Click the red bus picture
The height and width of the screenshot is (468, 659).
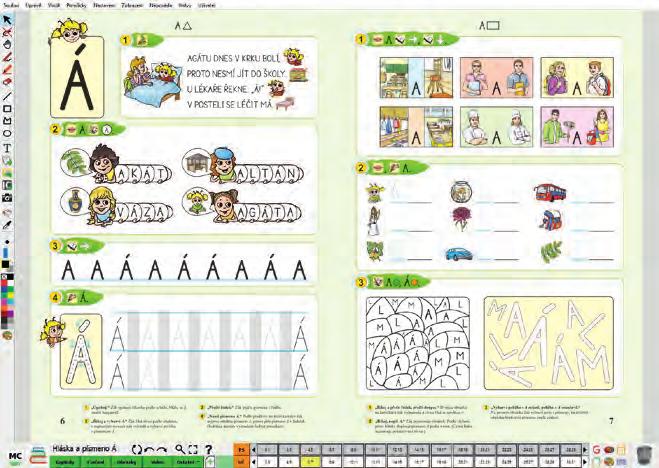click(550, 192)
